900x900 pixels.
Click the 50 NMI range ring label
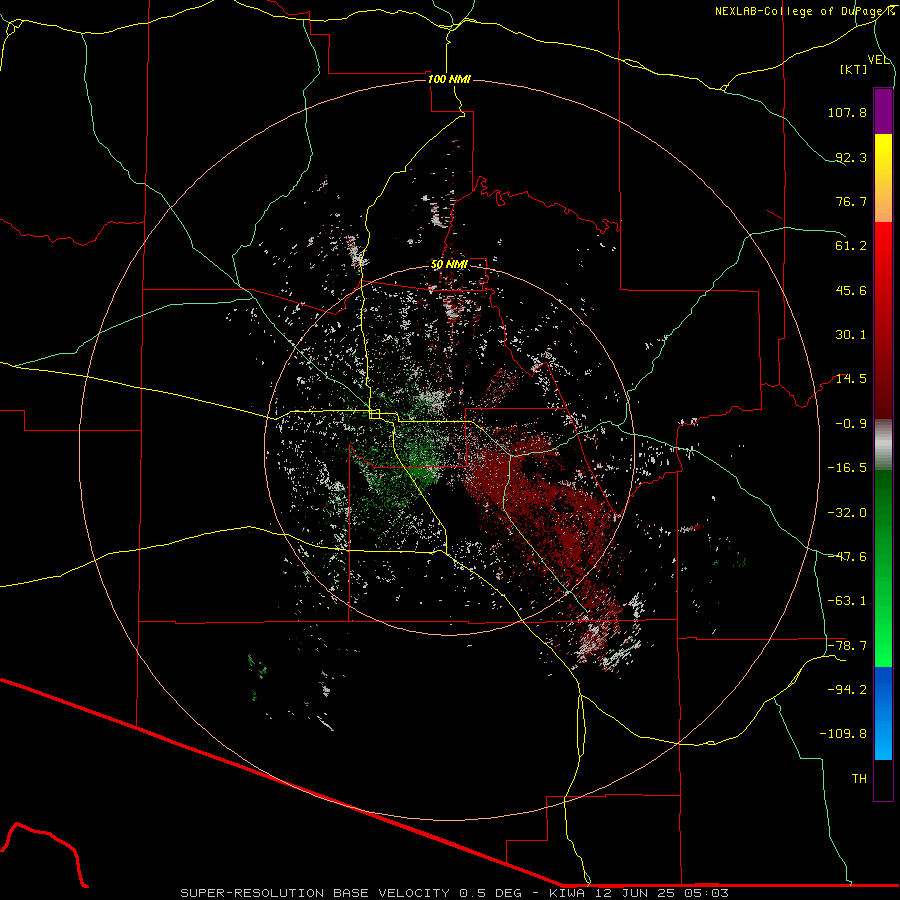[449, 265]
